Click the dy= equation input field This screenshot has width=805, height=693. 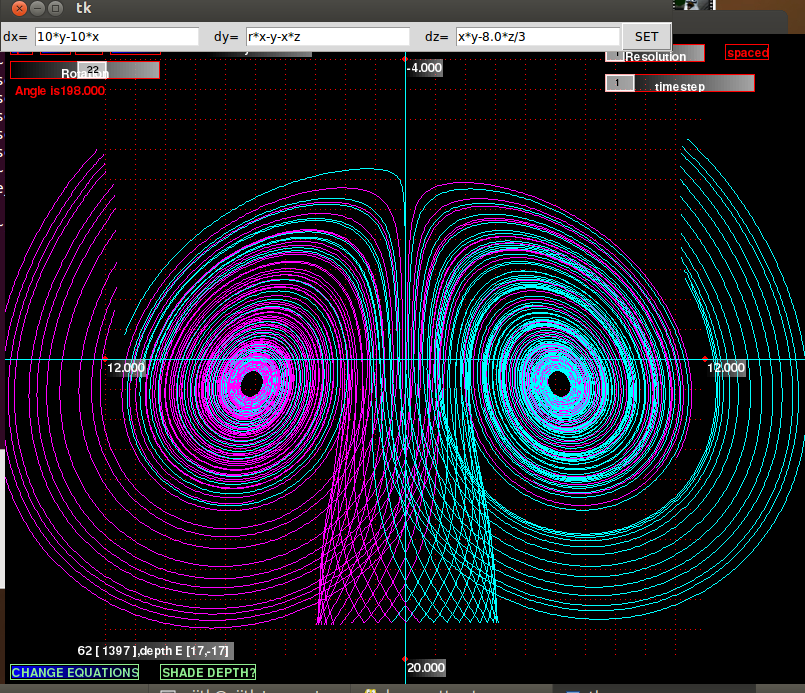click(x=330, y=36)
